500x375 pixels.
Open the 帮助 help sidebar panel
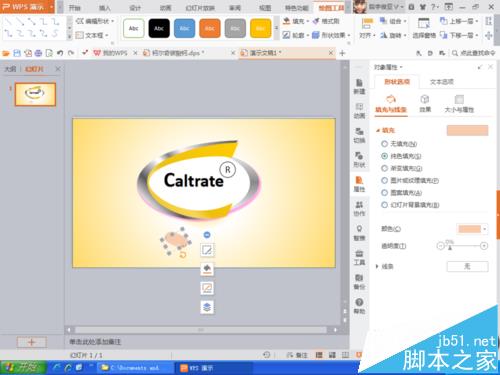pyautogui.click(x=359, y=306)
